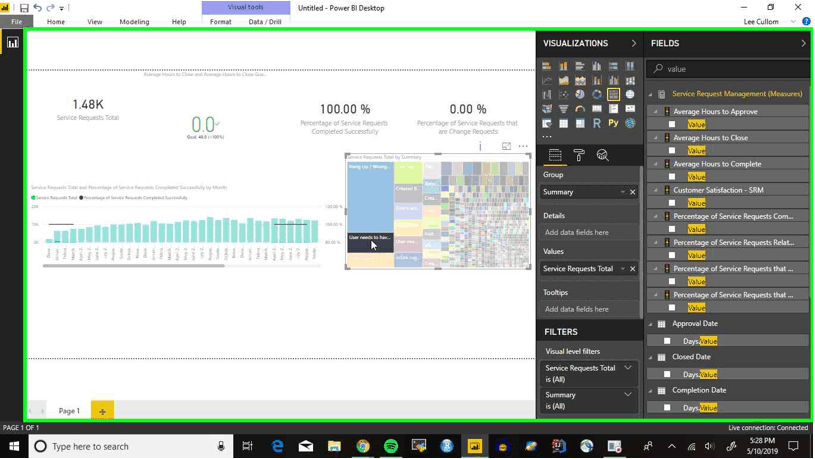
Task: Collapse the Visualizations pane chevron
Action: point(634,43)
